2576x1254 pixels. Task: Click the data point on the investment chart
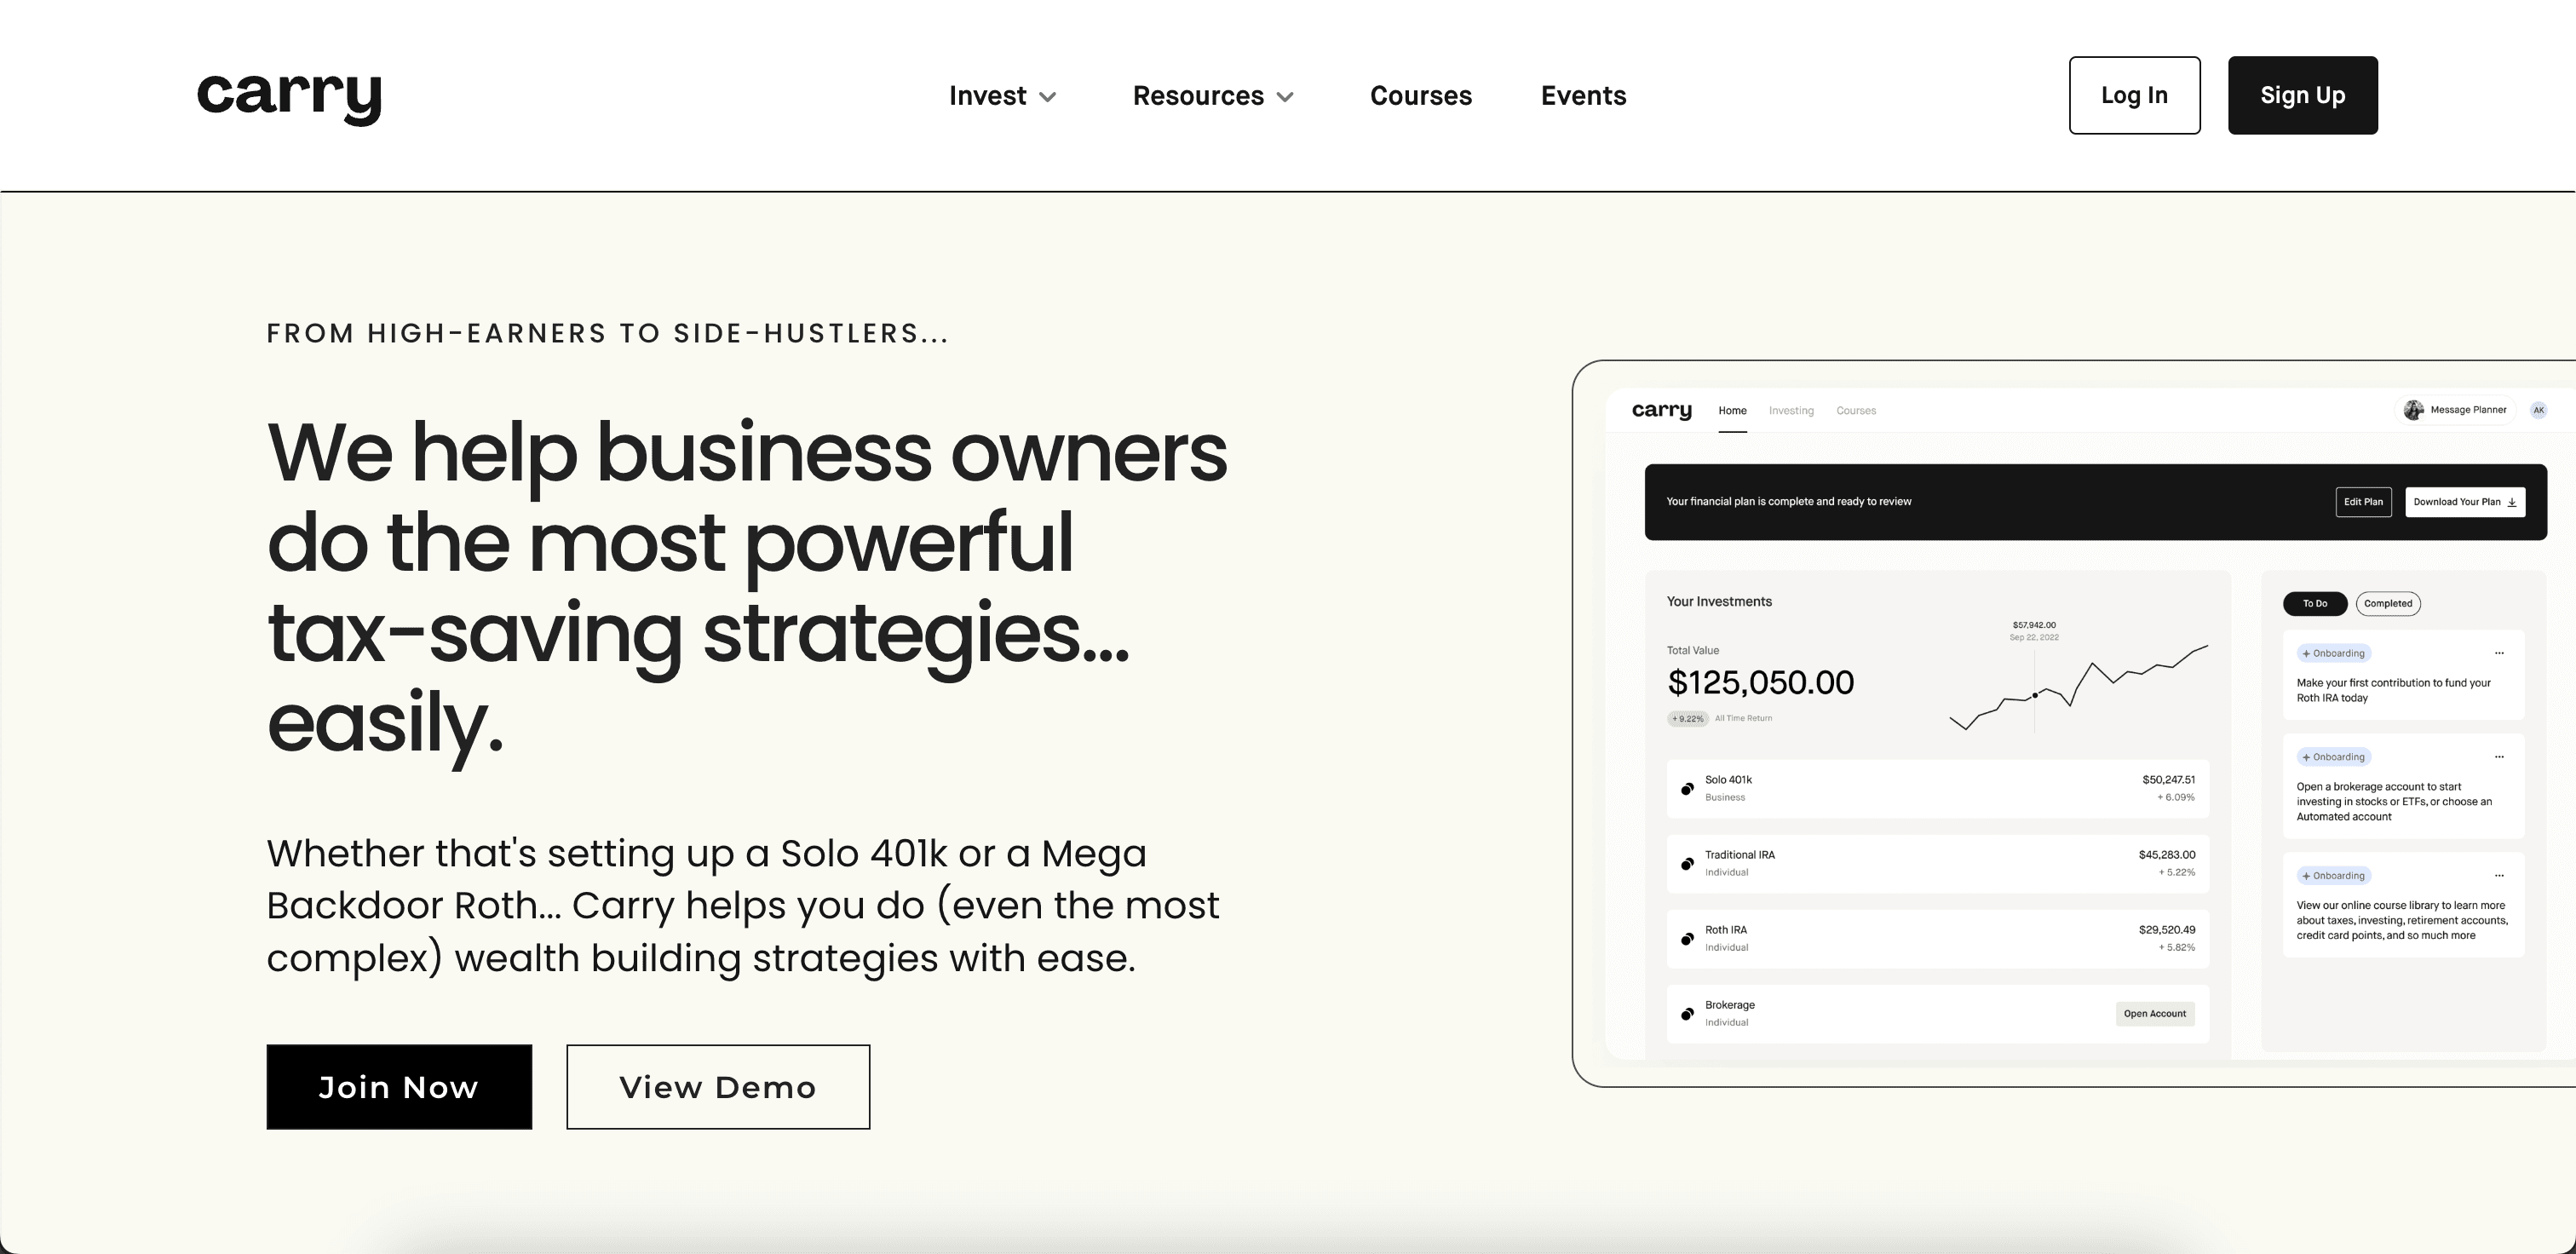(x=2035, y=695)
